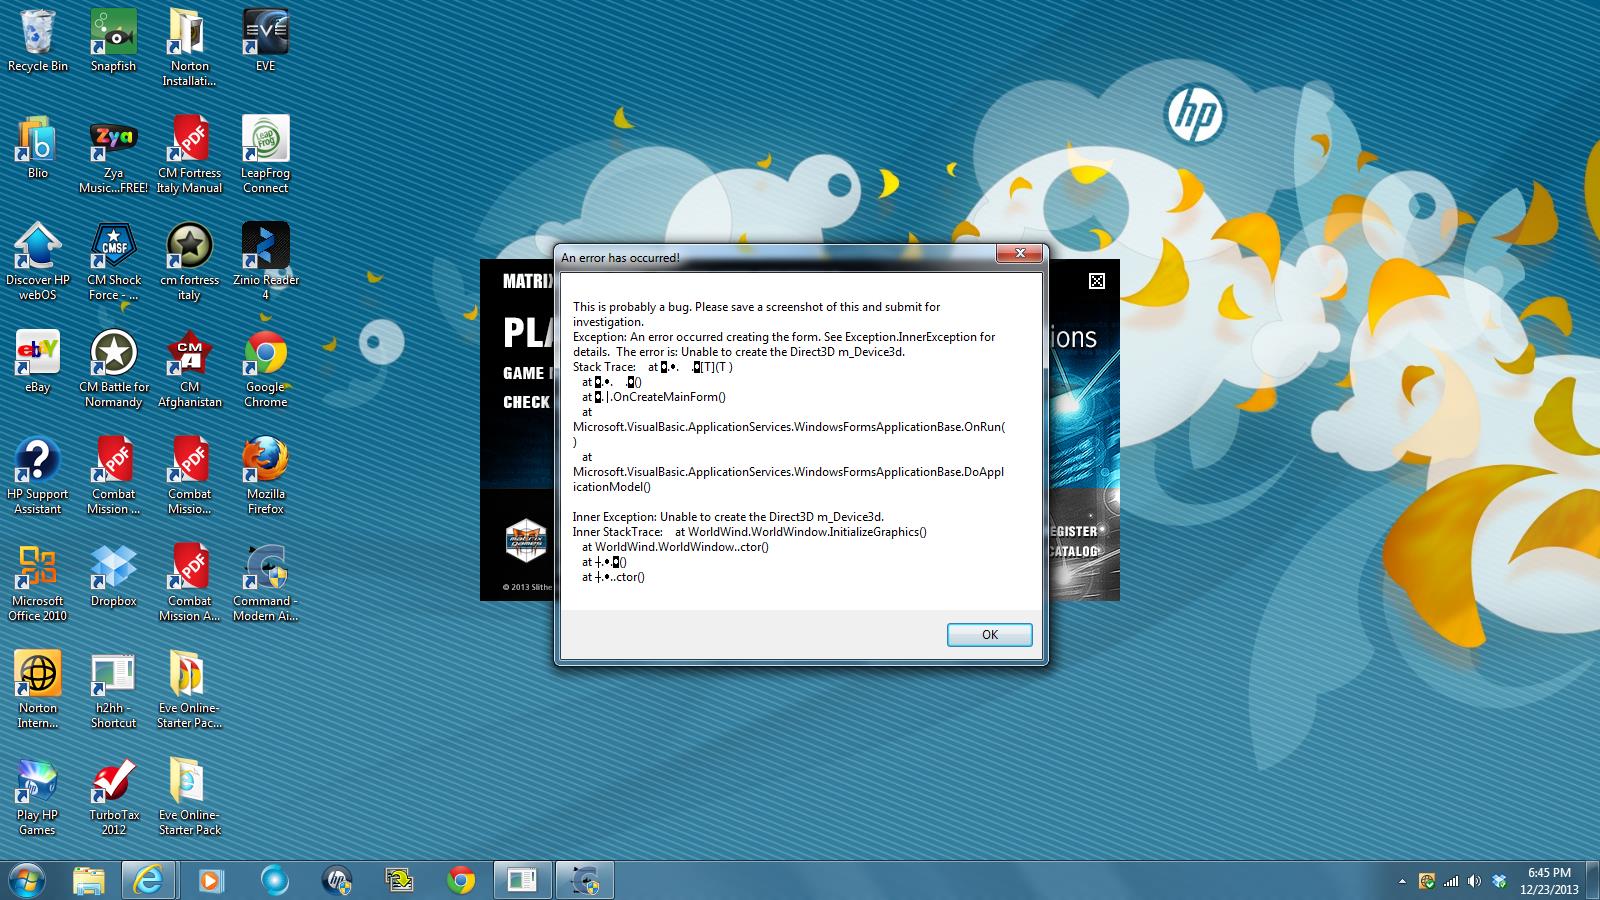Open Windows Explorer from the taskbar
1600x900 pixels.
coord(88,880)
